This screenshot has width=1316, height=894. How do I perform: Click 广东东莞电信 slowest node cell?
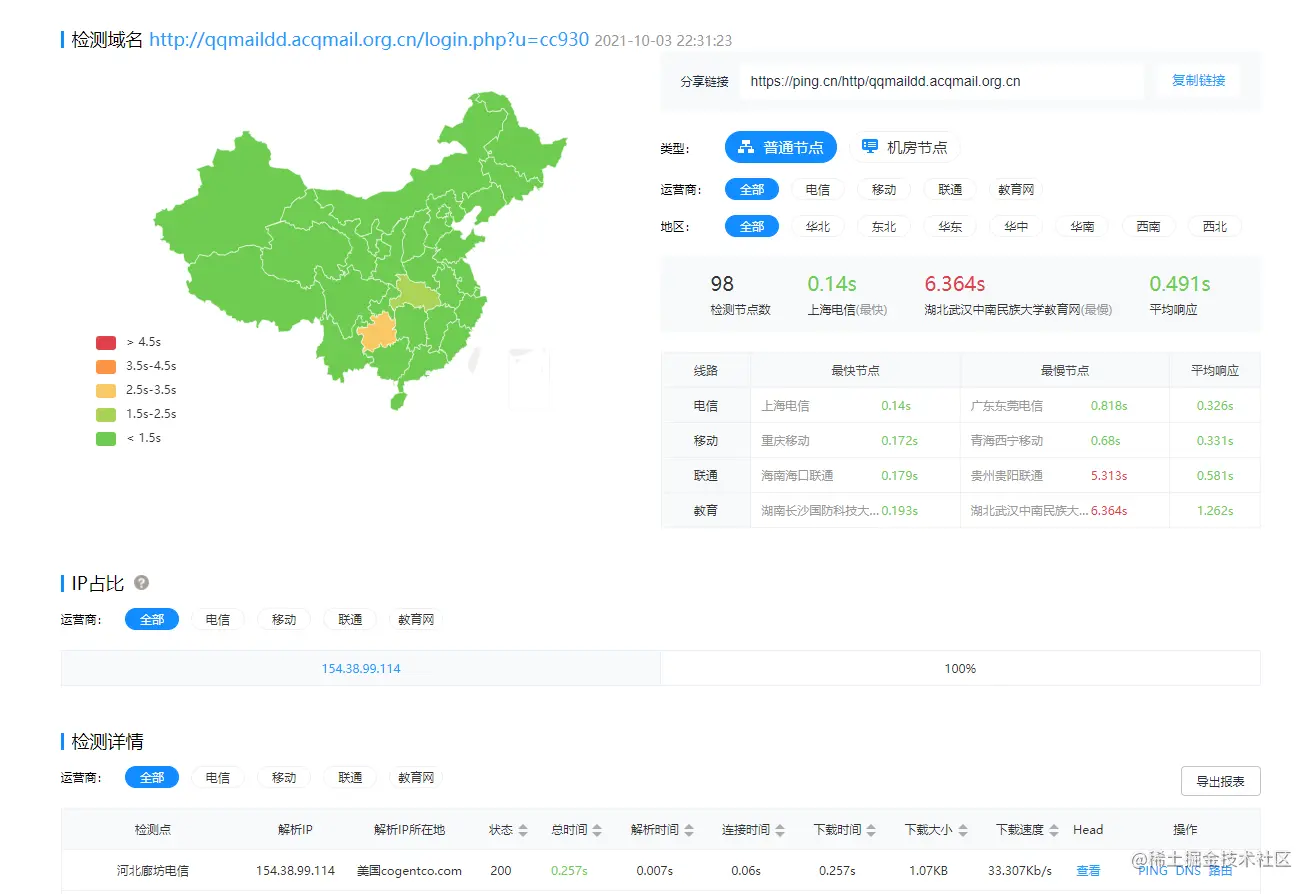click(1007, 406)
